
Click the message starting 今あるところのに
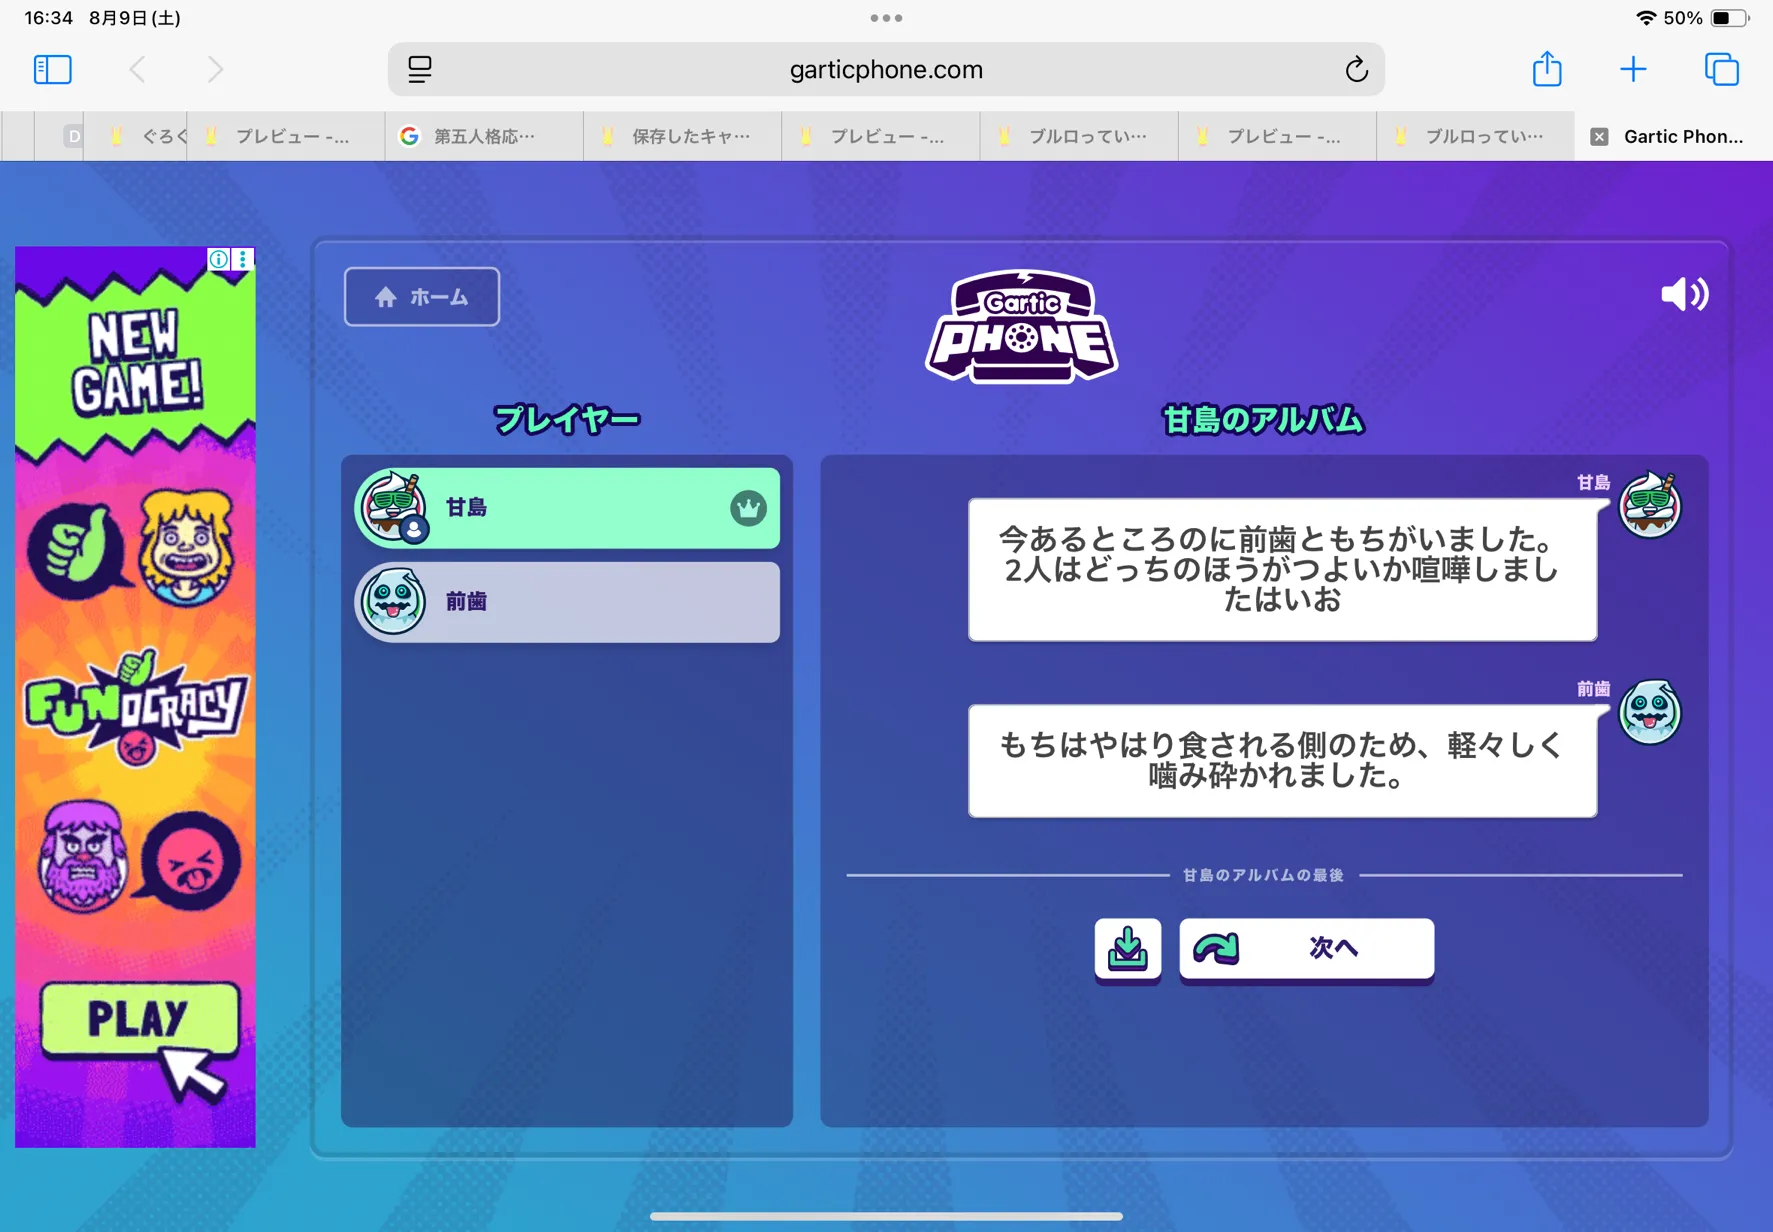[x=1282, y=569]
